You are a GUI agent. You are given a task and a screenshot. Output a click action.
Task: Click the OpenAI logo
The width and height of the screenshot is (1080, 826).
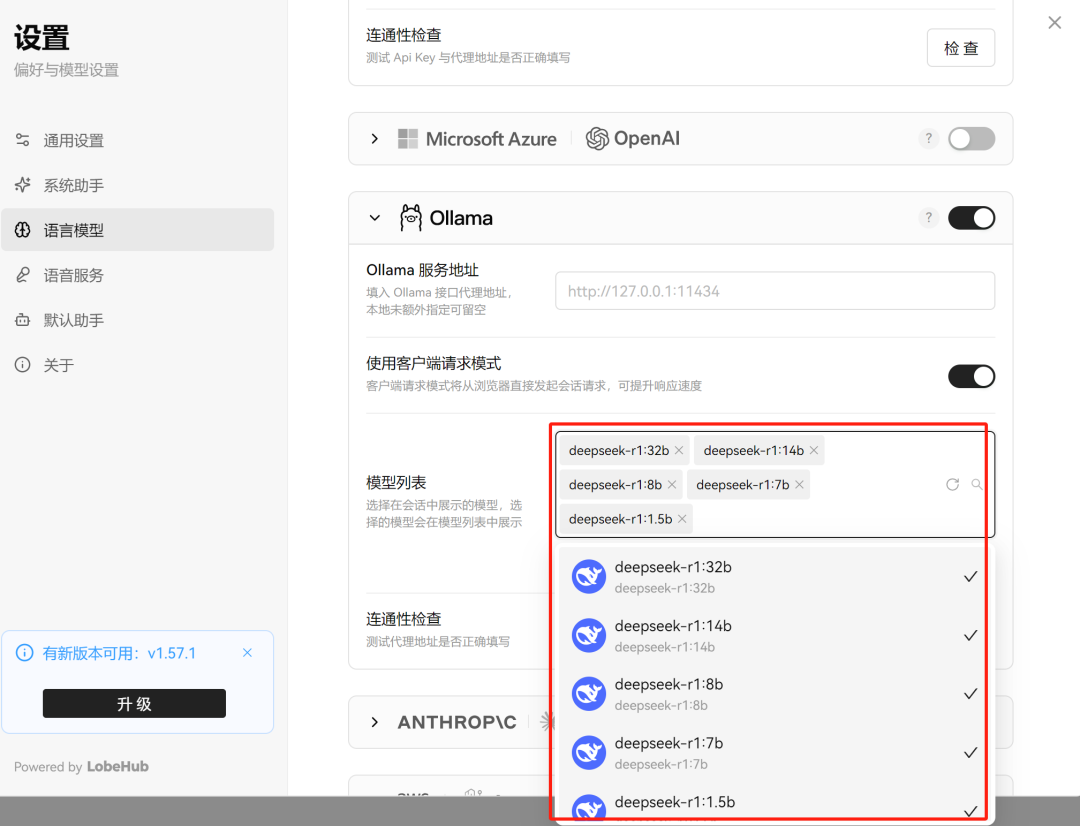[x=632, y=138]
